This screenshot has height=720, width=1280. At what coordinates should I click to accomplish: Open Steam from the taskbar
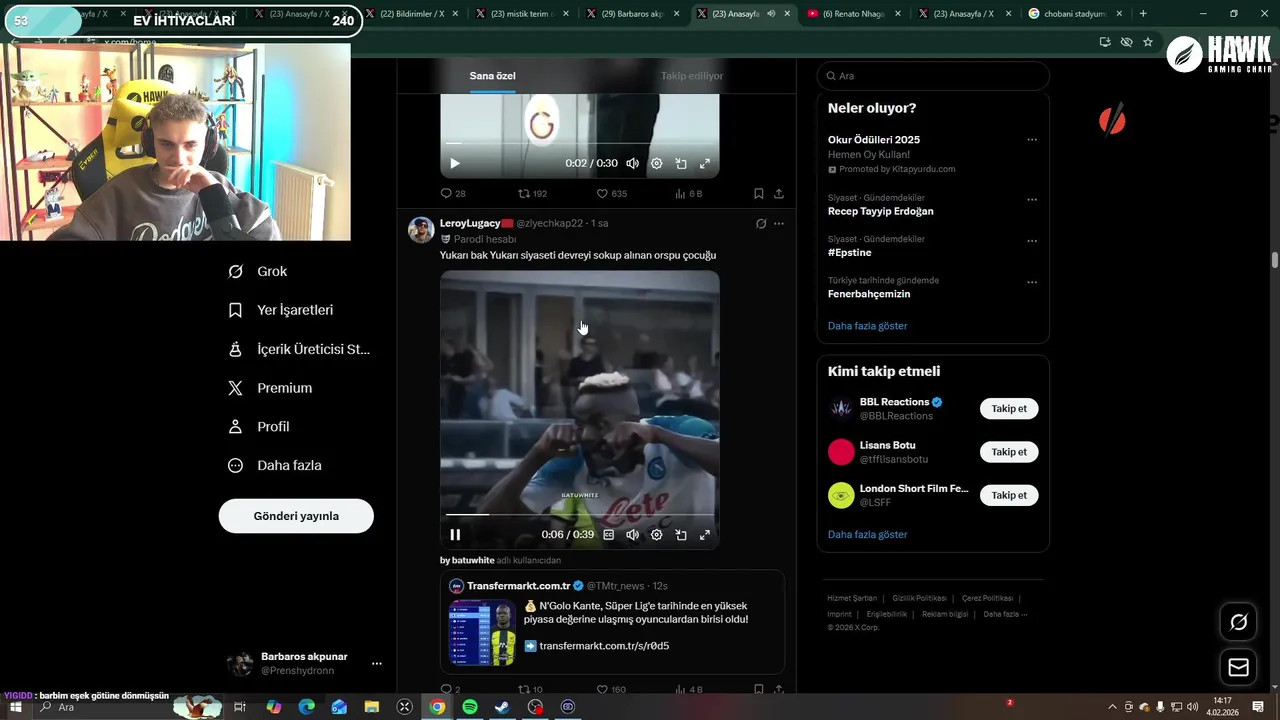click(x=502, y=707)
